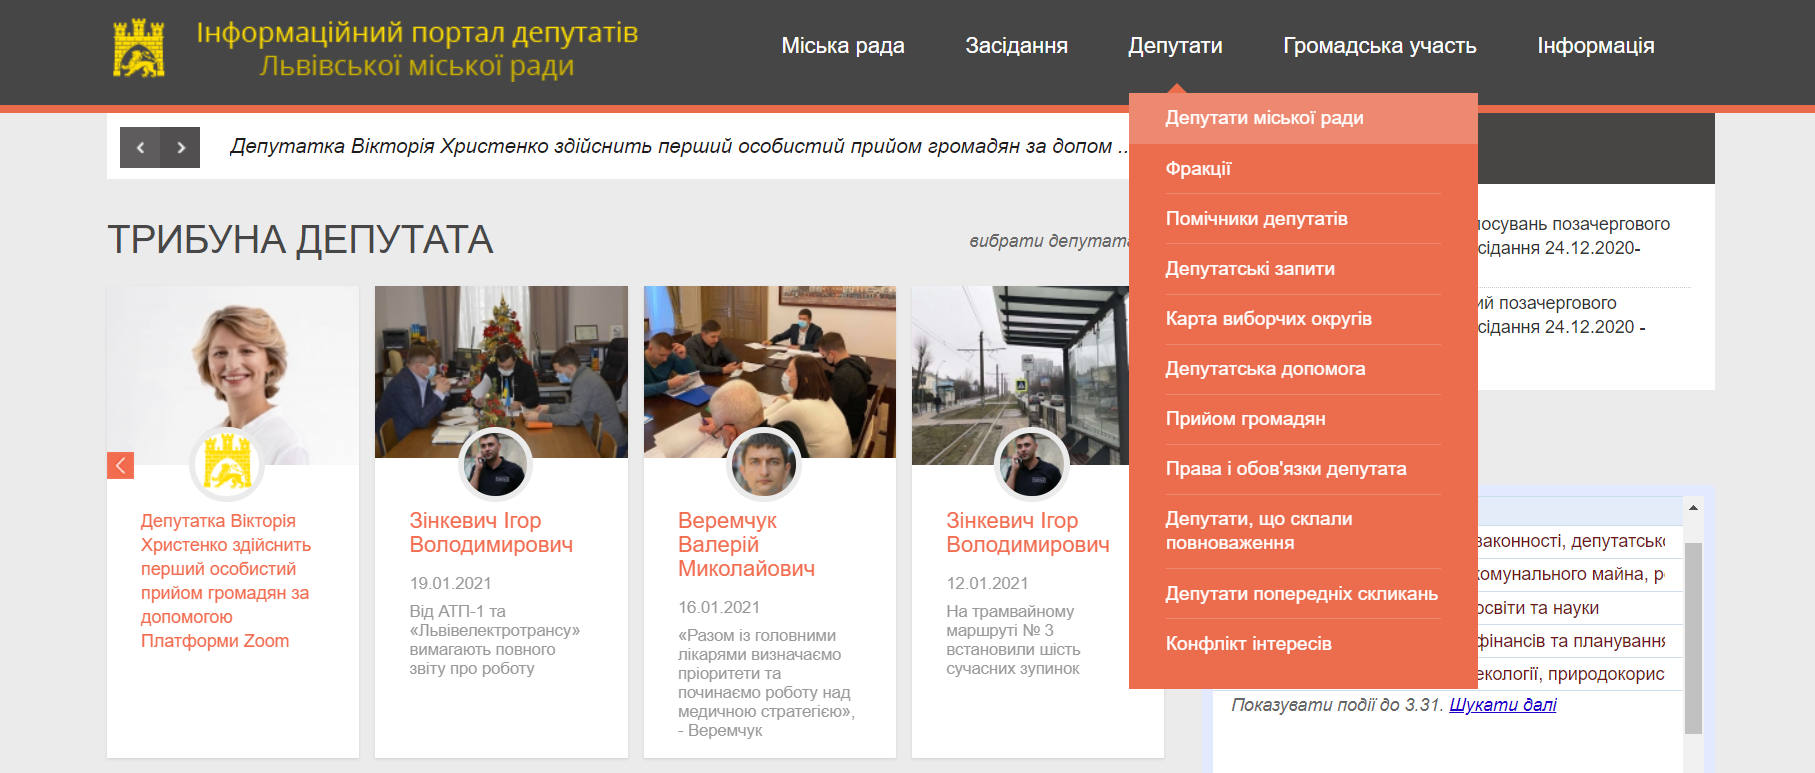Click the Шукати далі link

1503,705
